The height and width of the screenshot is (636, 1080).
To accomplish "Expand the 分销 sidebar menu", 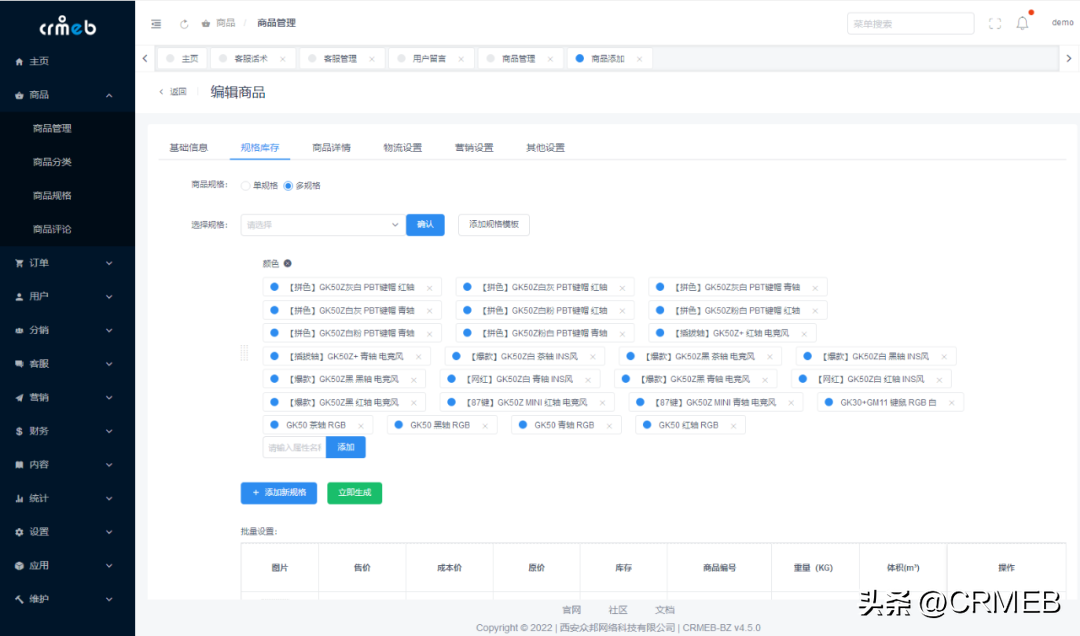I will (67, 330).
